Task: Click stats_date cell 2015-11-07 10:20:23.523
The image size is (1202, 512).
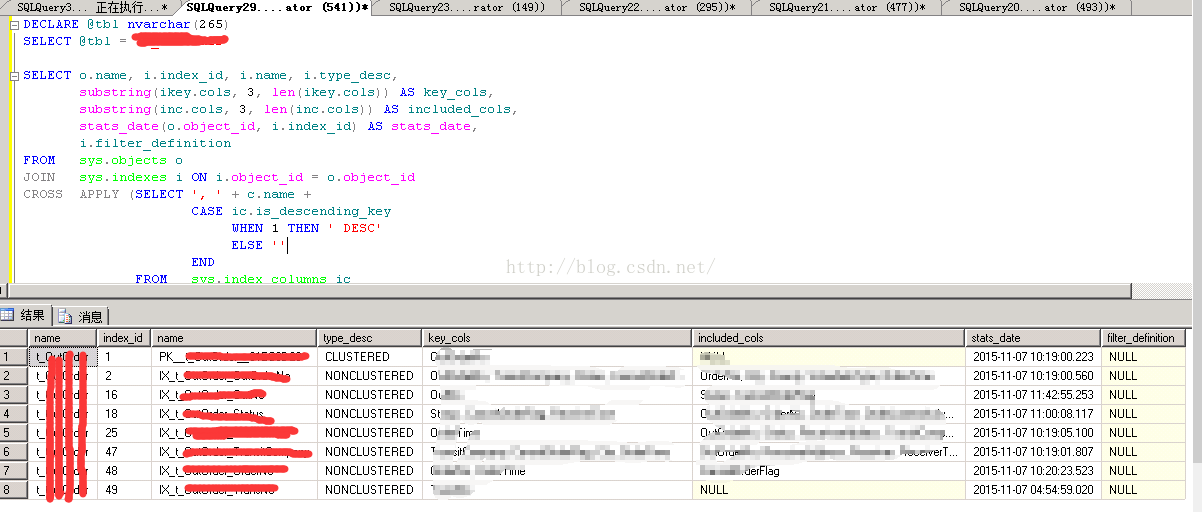Action: coord(1033,470)
